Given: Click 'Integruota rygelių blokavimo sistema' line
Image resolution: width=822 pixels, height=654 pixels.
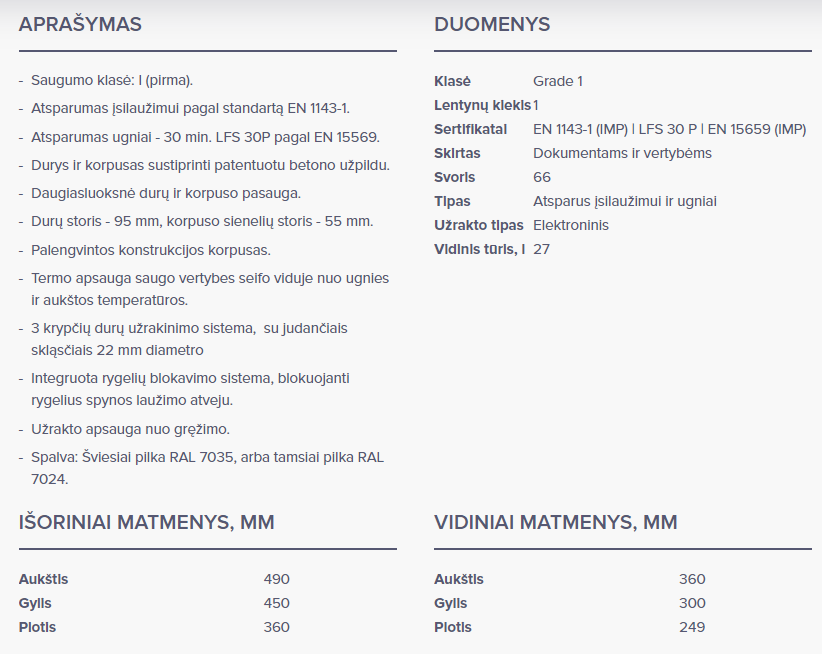Looking at the screenshot, I should 190,389.
